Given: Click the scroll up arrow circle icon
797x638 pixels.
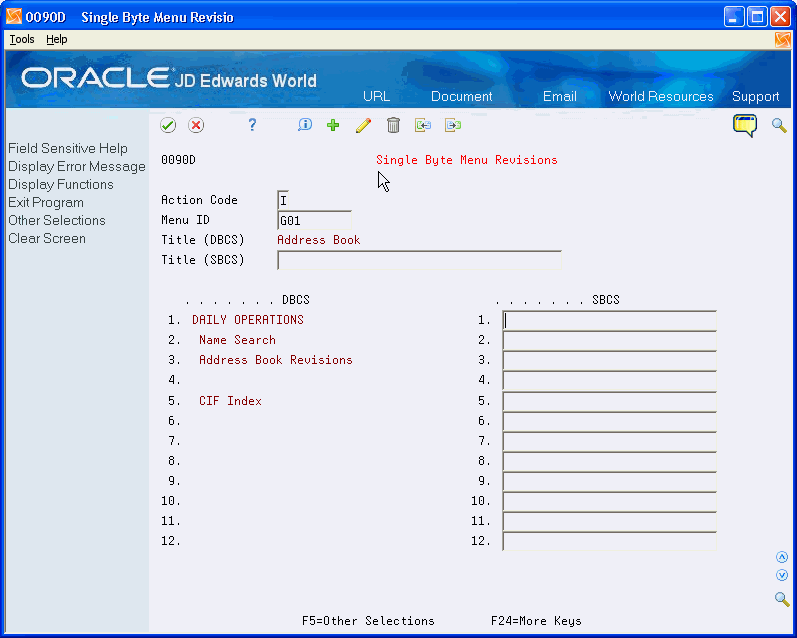Looking at the screenshot, I should (x=782, y=557).
